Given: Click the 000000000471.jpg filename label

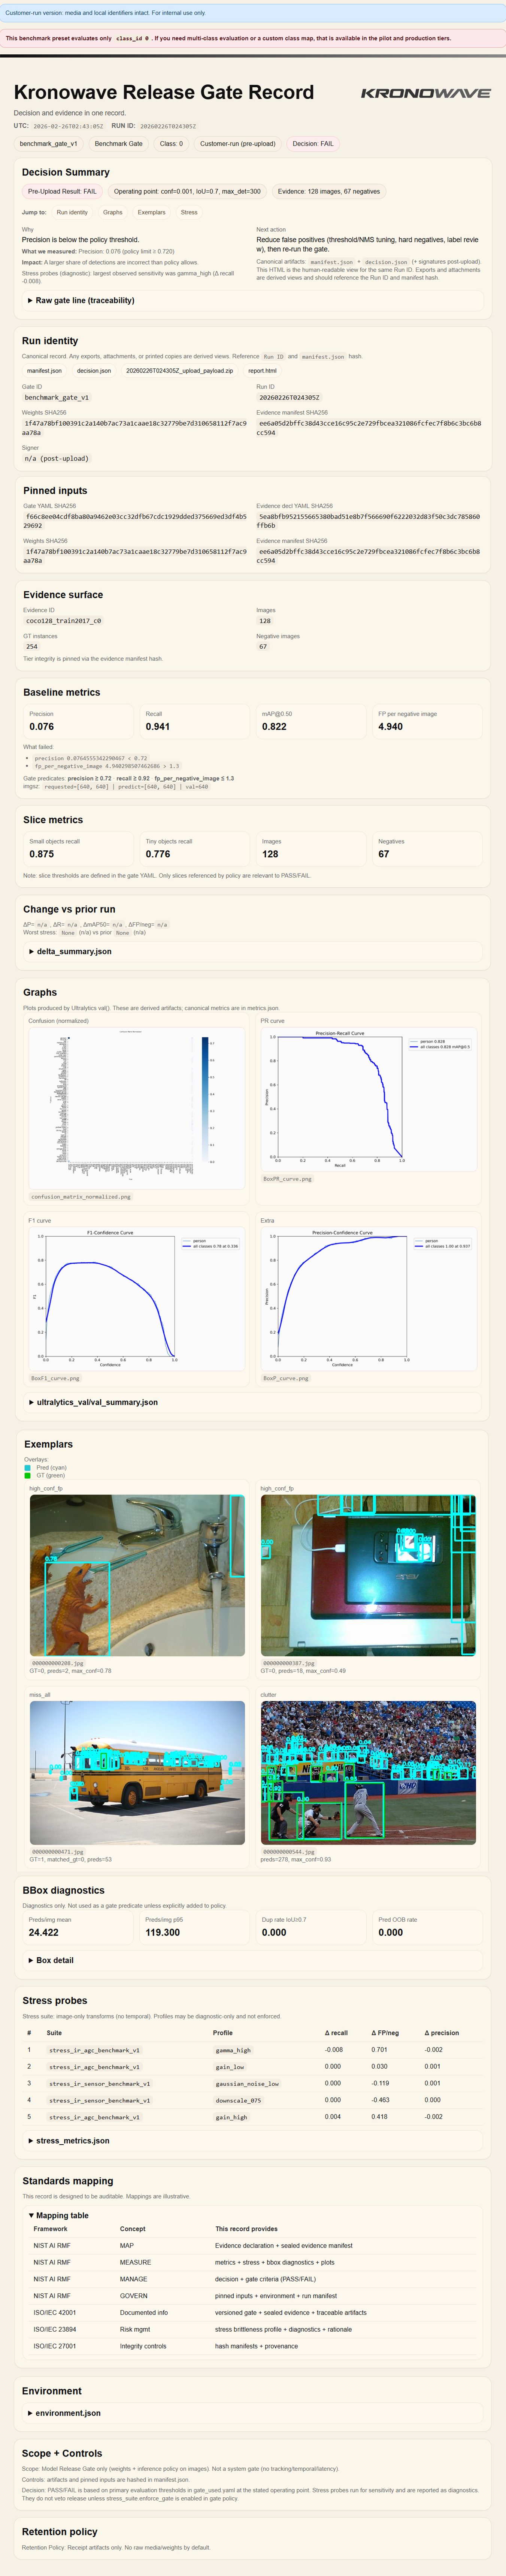Looking at the screenshot, I should [x=58, y=1852].
